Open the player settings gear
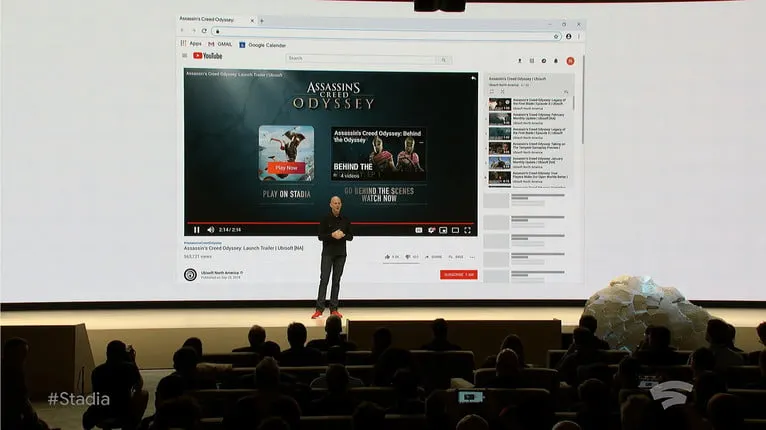The width and height of the screenshot is (766, 430). (431, 230)
